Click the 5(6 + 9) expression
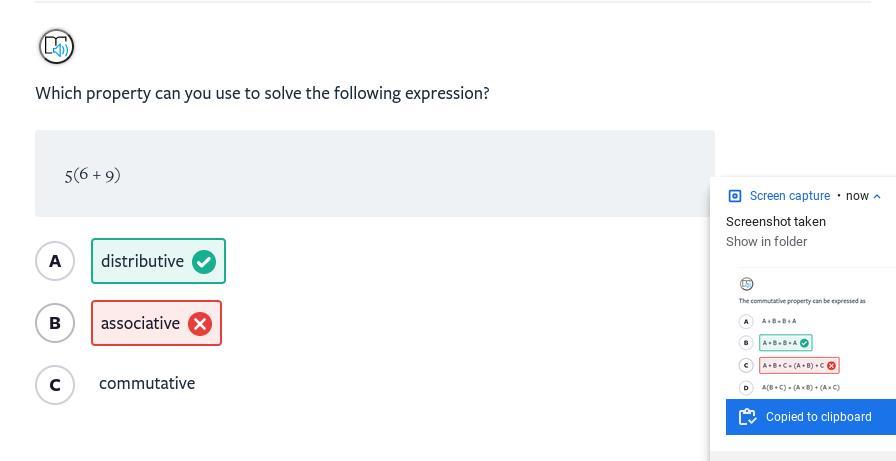The image size is (896, 461). coord(93,175)
